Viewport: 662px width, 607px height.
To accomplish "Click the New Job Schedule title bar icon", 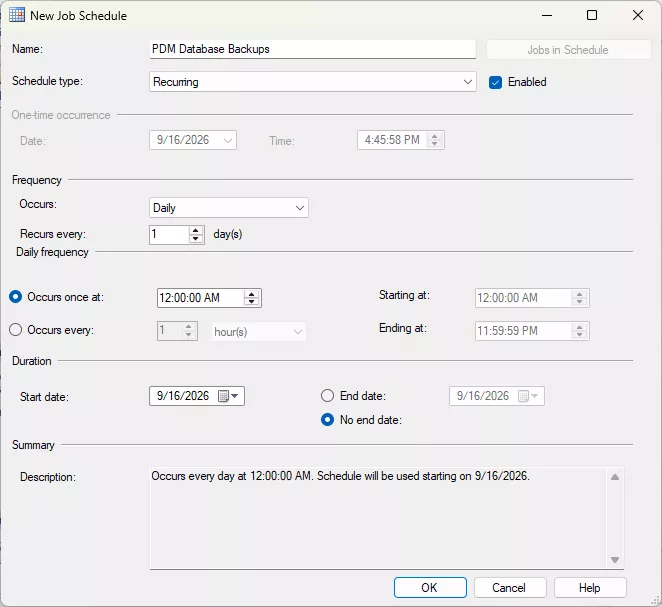I will (x=17, y=15).
